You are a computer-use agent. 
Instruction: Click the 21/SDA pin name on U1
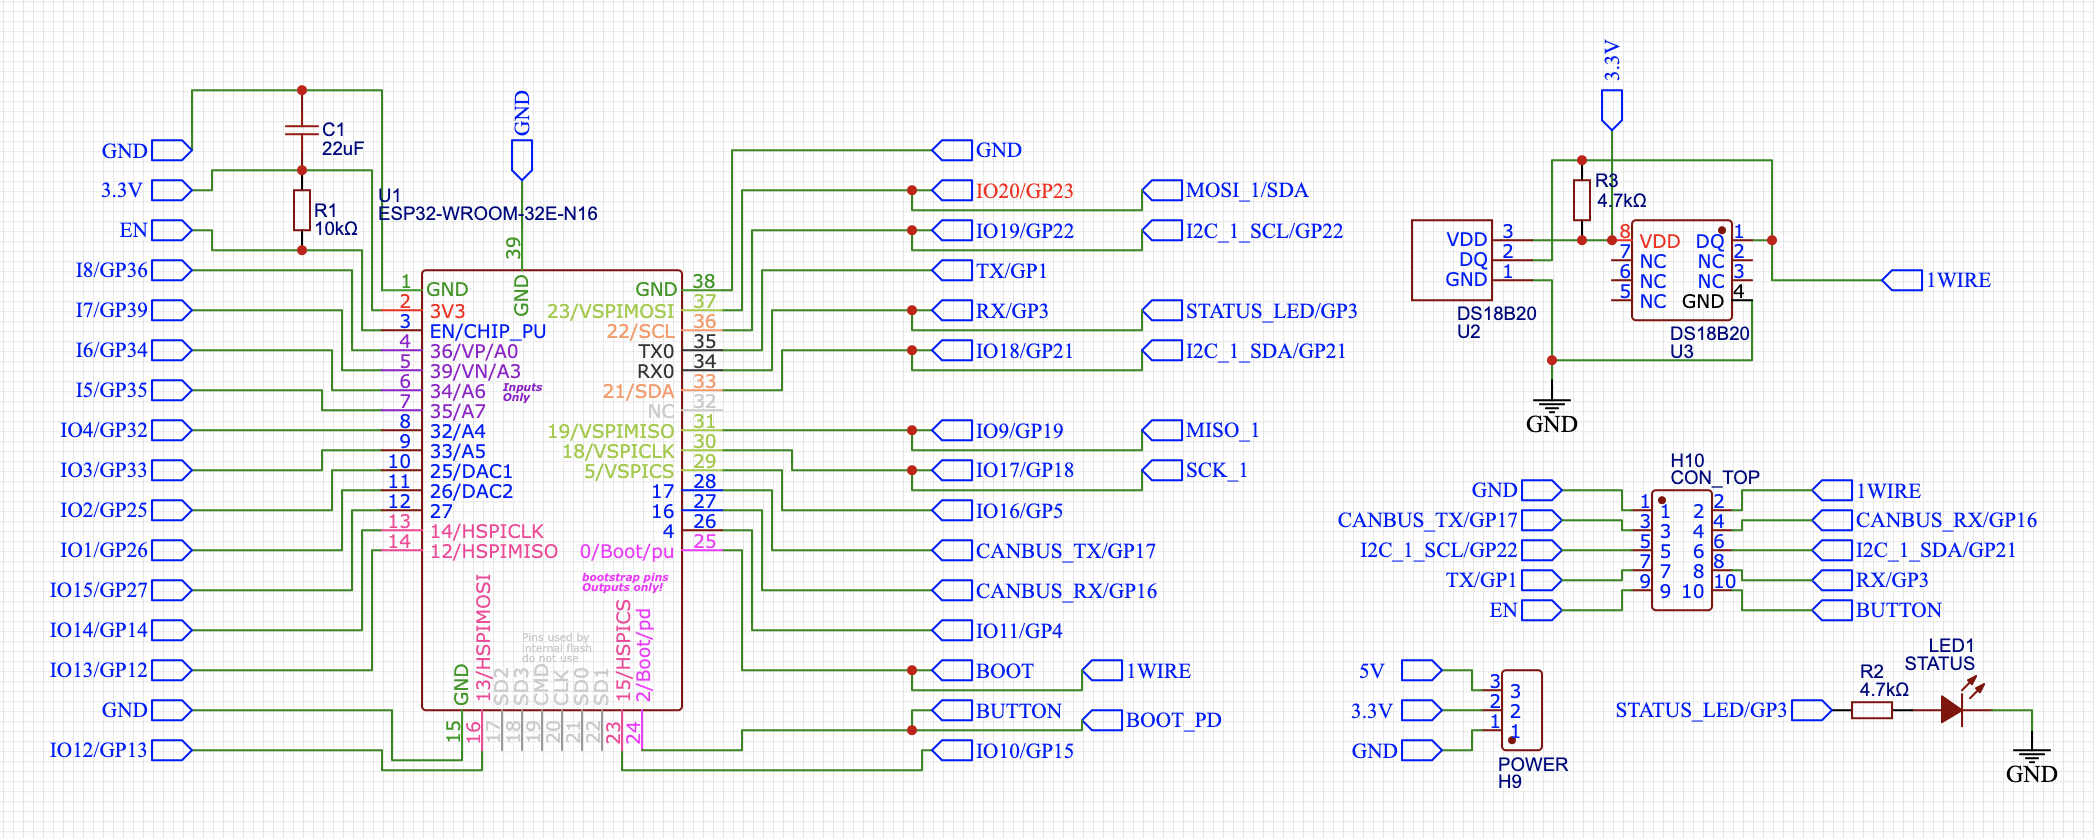[639, 391]
